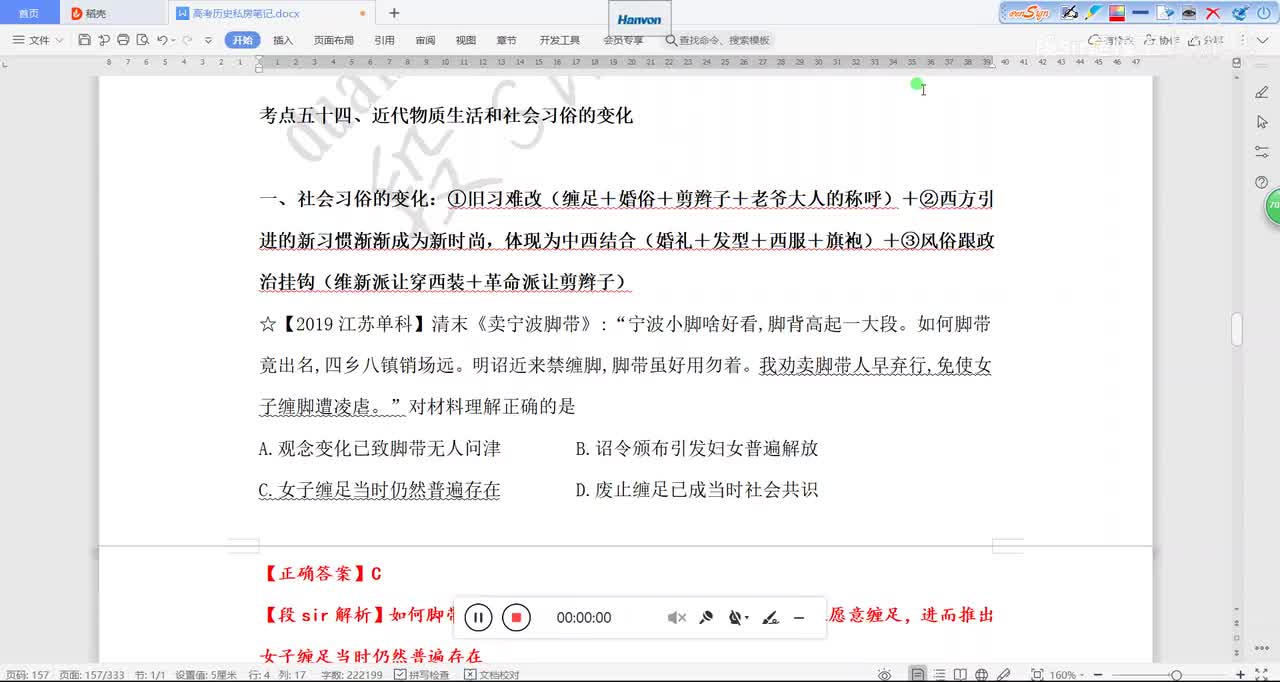Expand the undo history dropdown arrow

click(x=173, y=40)
